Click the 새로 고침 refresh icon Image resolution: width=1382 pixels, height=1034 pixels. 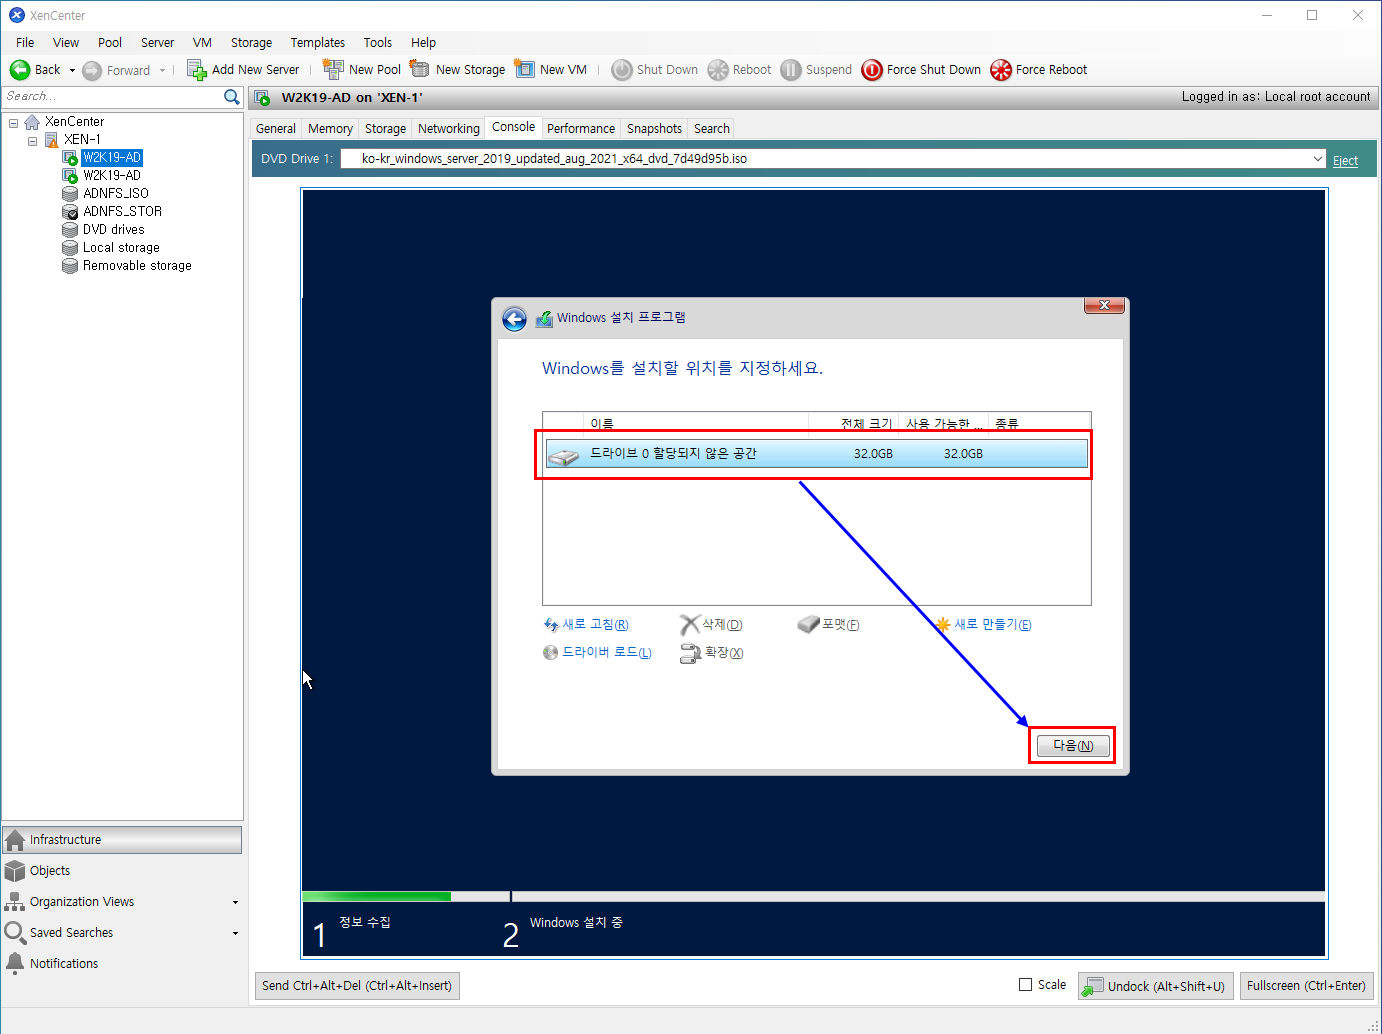click(x=551, y=625)
